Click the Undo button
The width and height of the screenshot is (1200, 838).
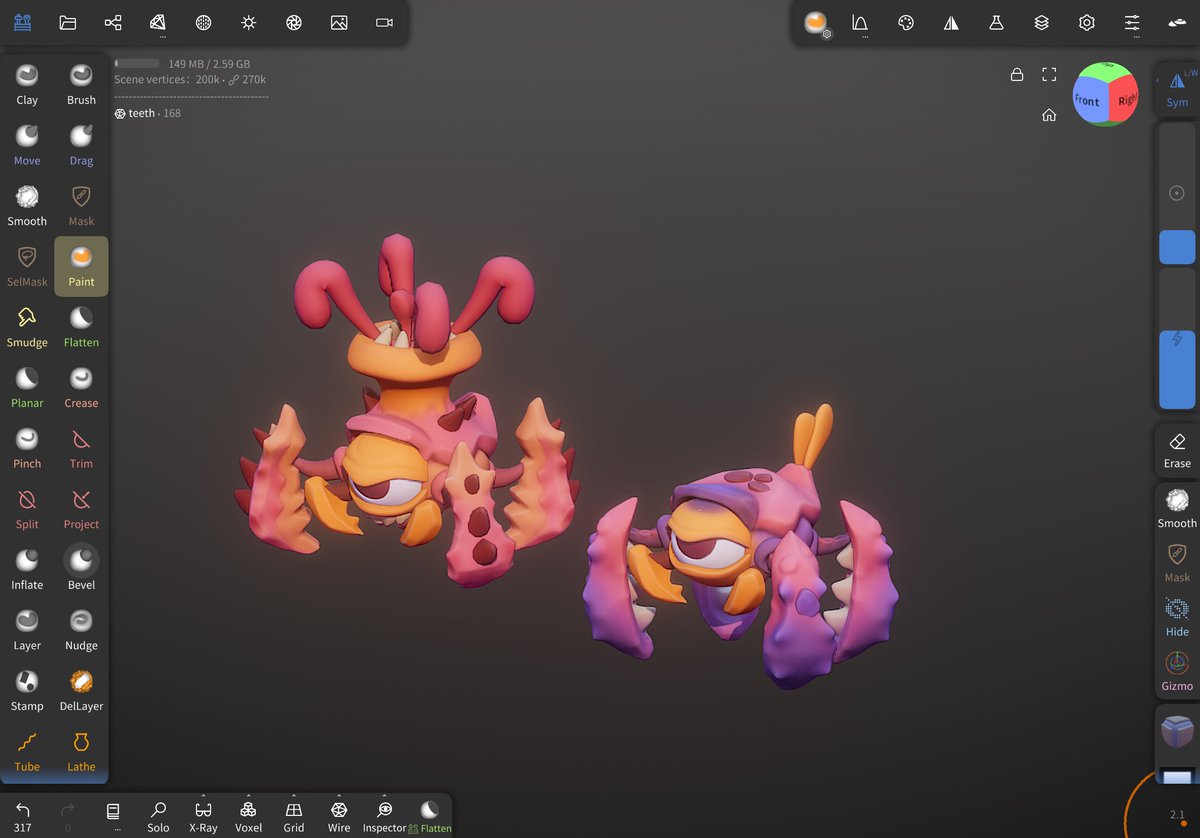coord(23,816)
